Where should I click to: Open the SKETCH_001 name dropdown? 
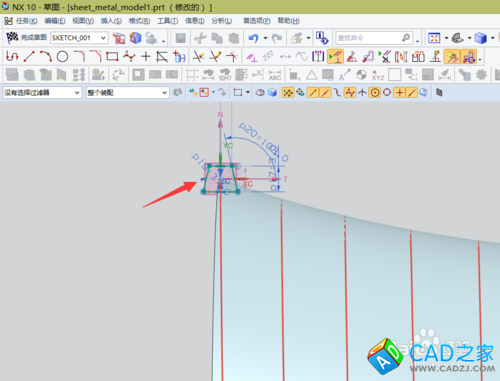click(79, 38)
